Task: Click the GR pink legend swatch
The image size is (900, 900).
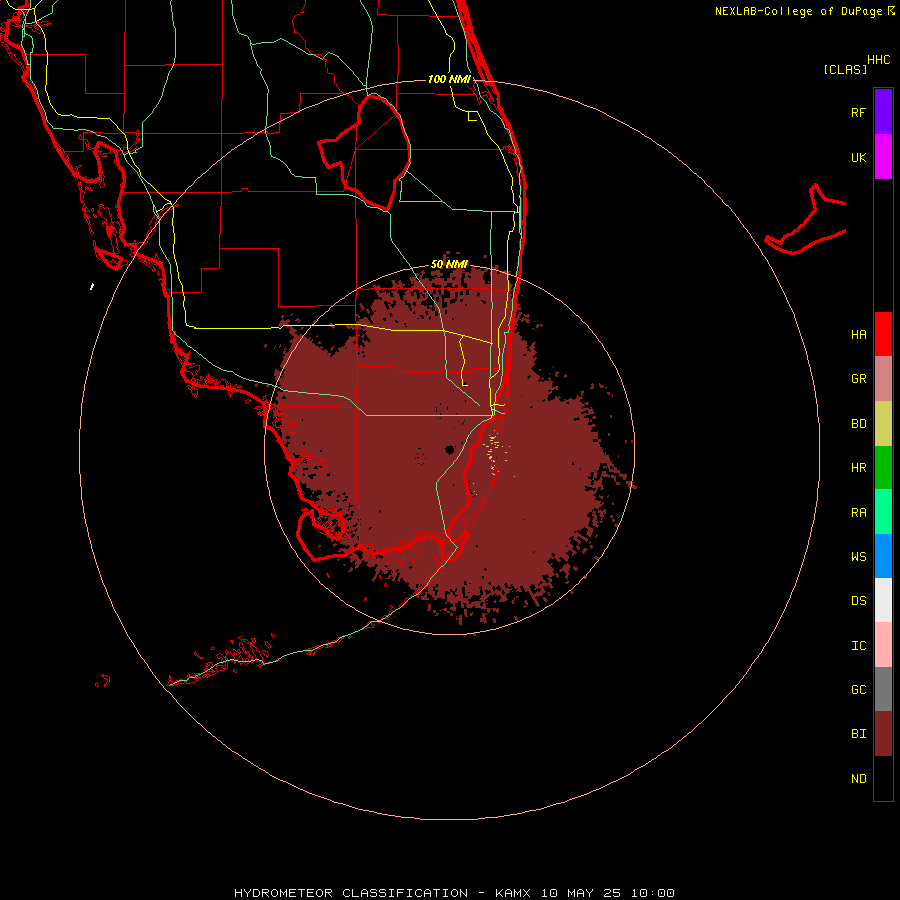Action: (883, 379)
